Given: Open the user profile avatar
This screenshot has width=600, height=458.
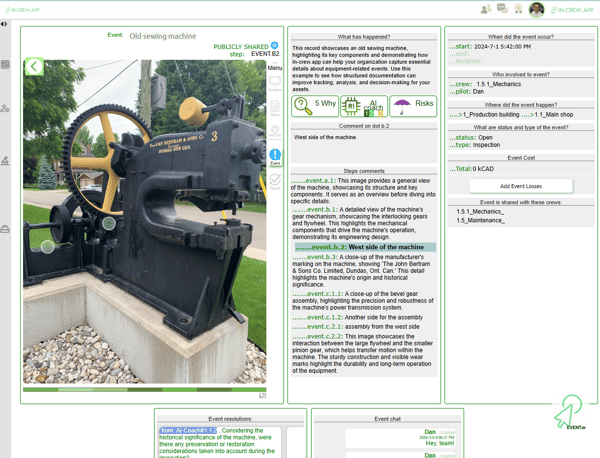Looking at the screenshot, I should point(536,9).
